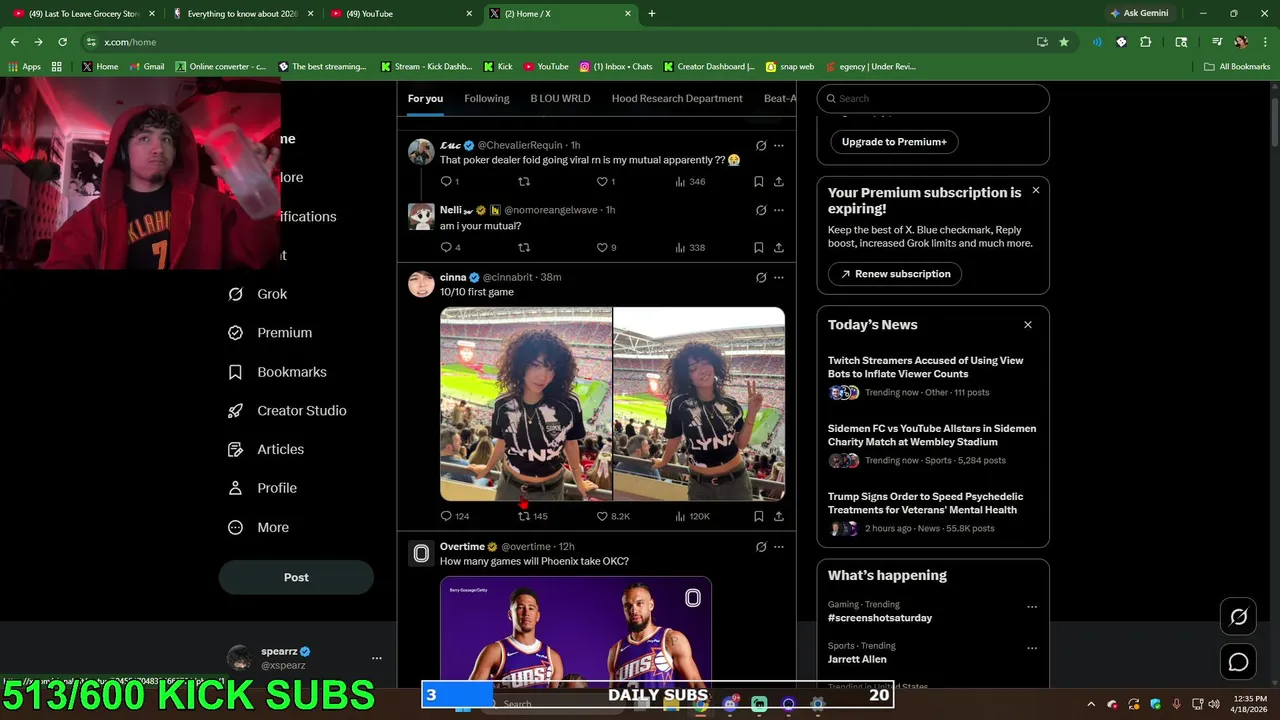Viewport: 1280px width, 720px height.
Task: Open Profile in the left sidebar
Action: click(262, 488)
